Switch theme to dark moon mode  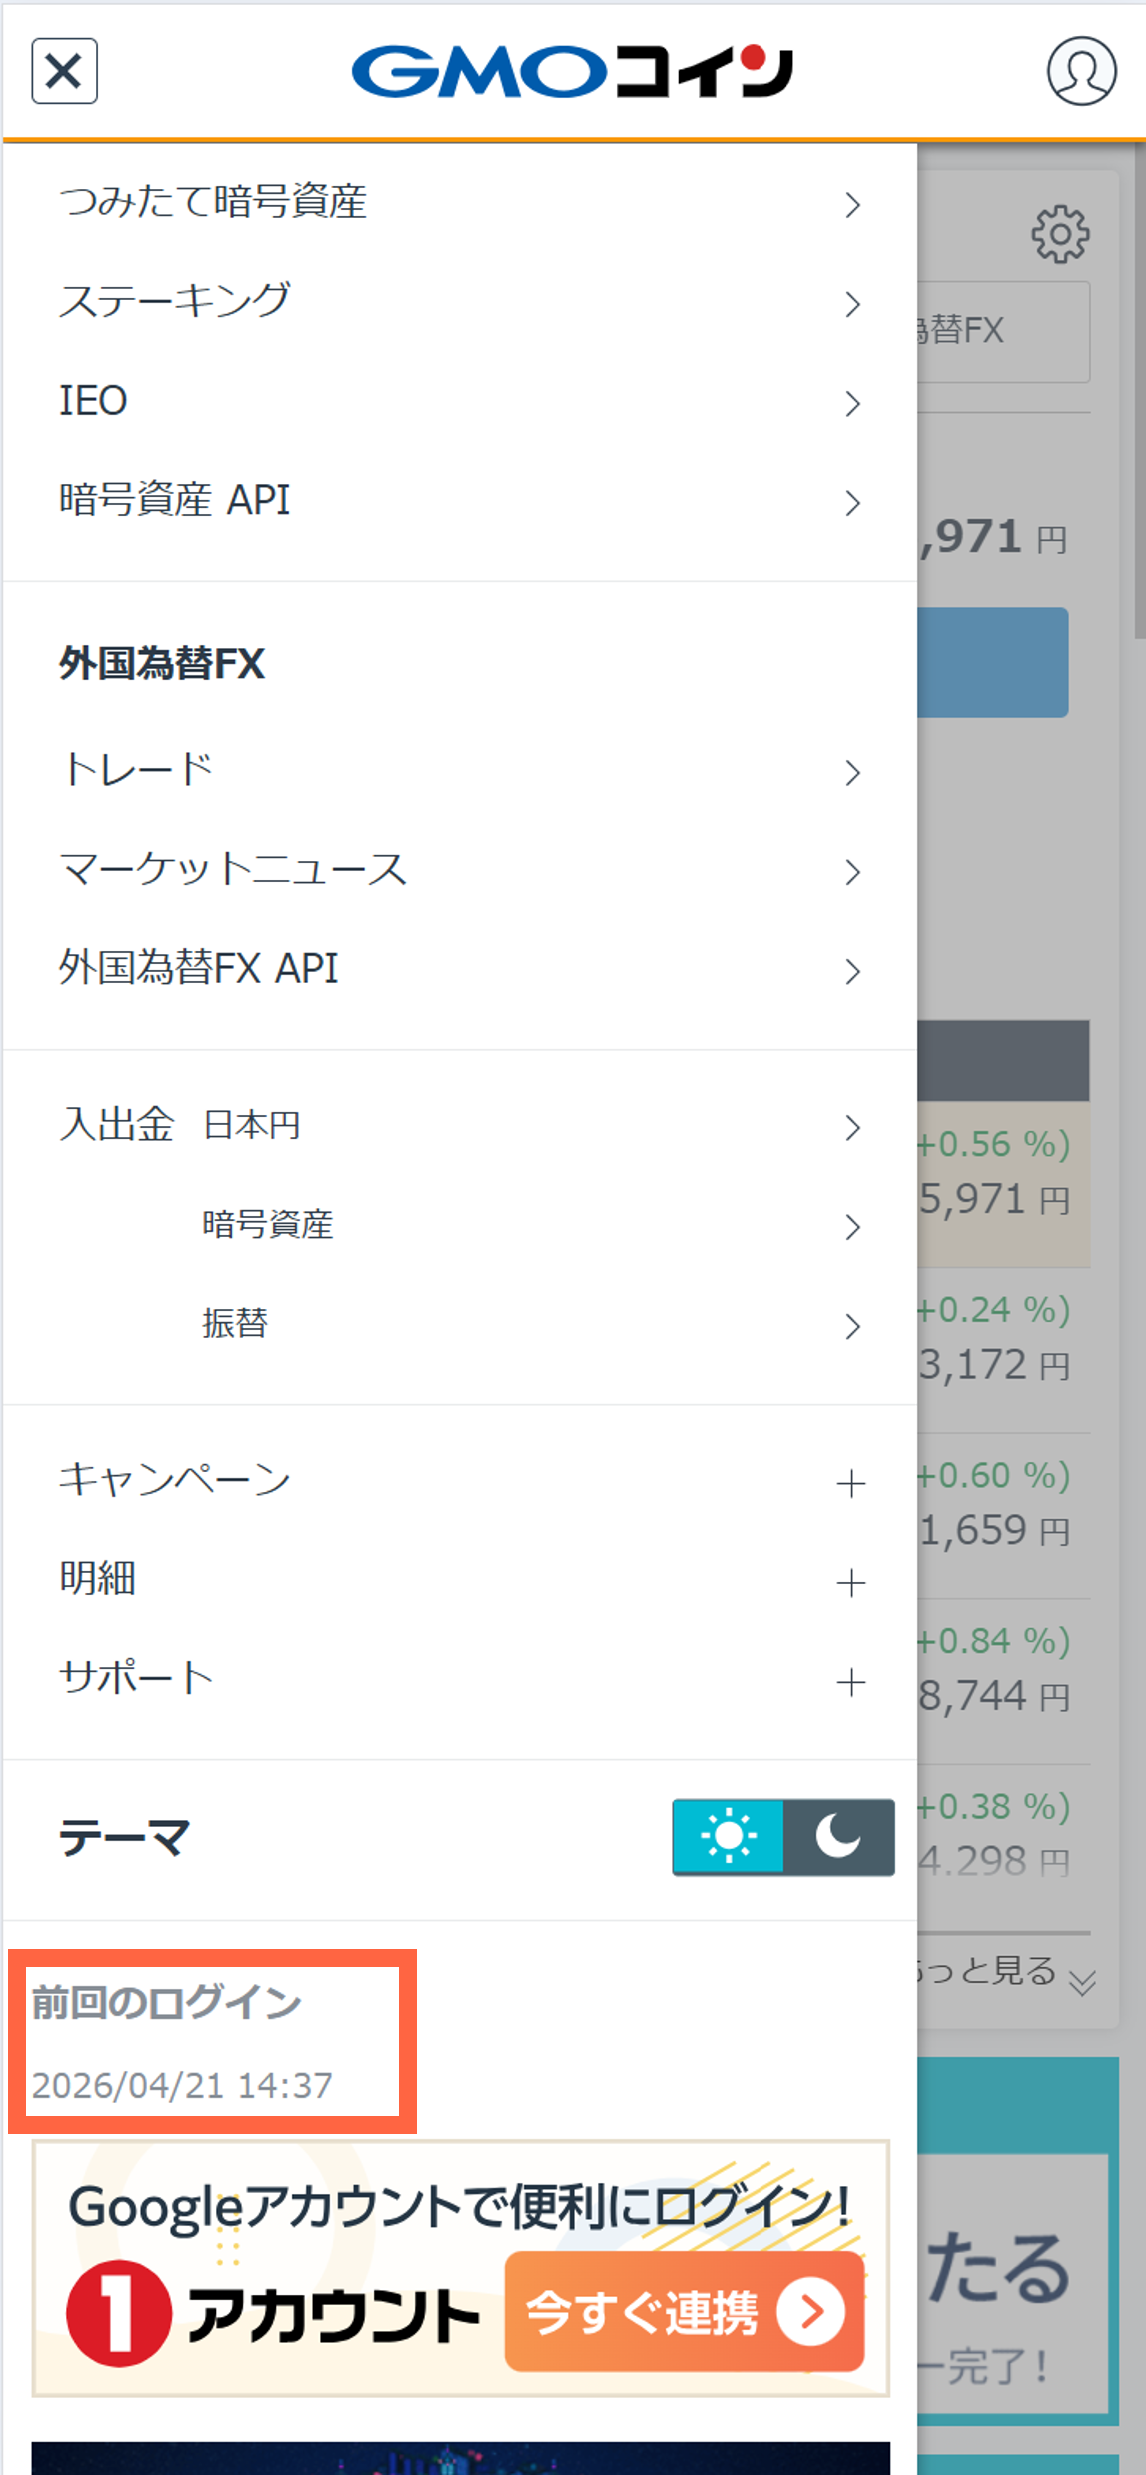(x=839, y=1836)
